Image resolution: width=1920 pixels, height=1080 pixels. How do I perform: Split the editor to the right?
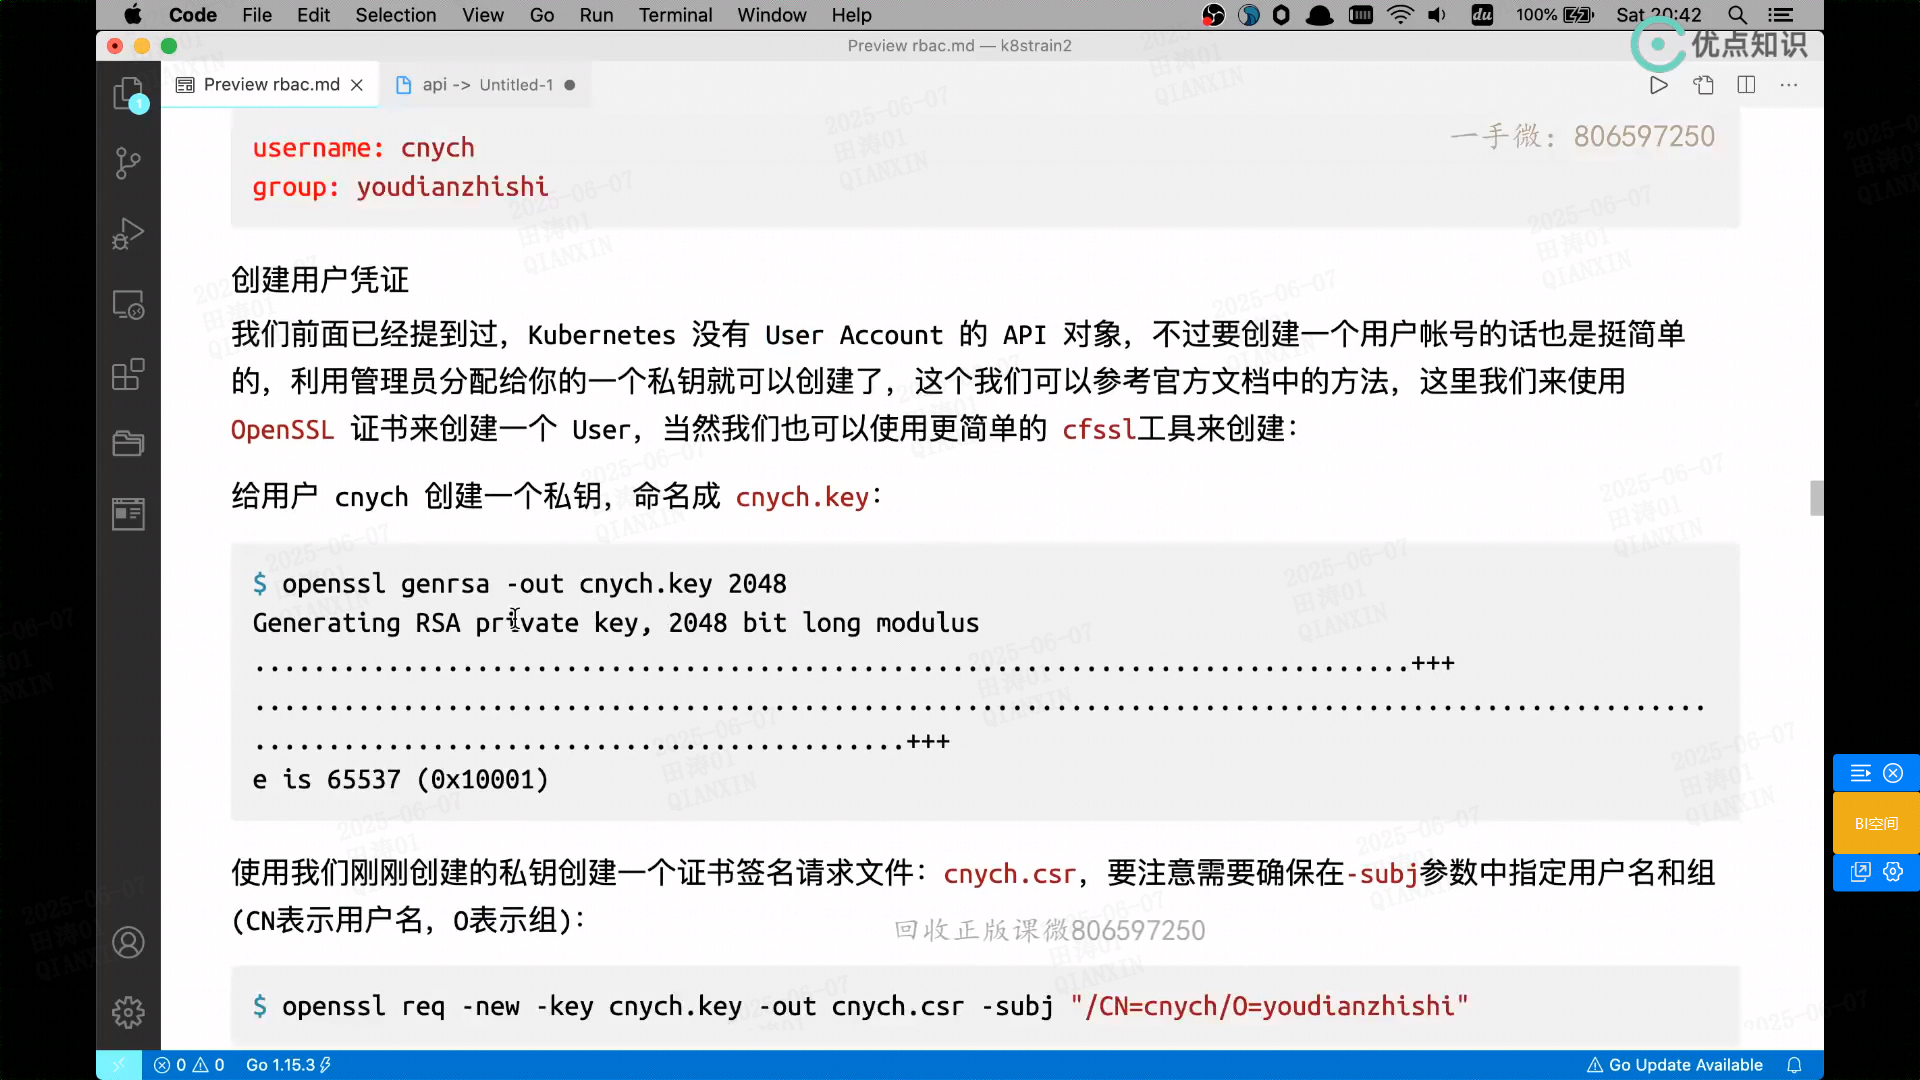point(1746,85)
